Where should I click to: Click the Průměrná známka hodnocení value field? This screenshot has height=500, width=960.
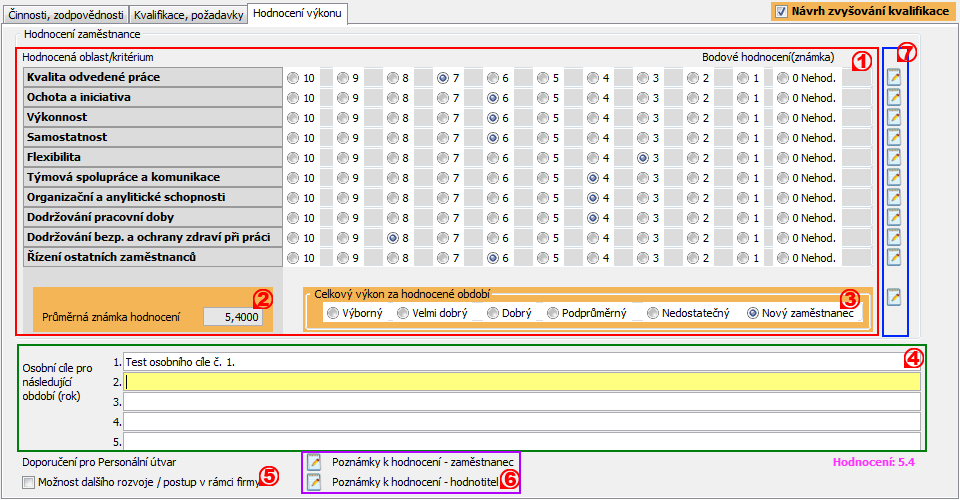(x=234, y=317)
